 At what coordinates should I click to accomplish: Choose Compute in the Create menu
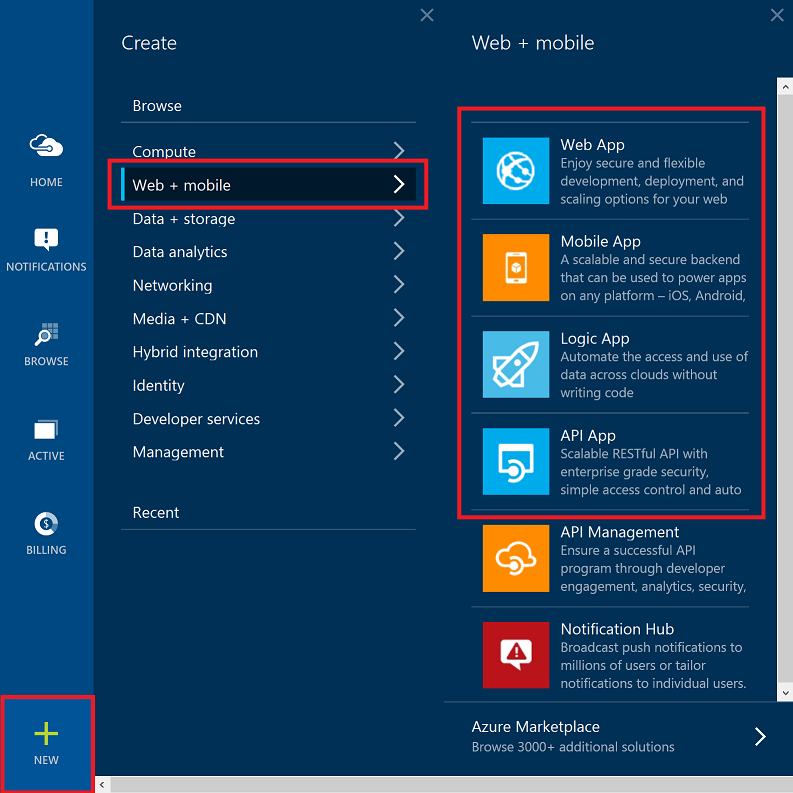[268, 151]
